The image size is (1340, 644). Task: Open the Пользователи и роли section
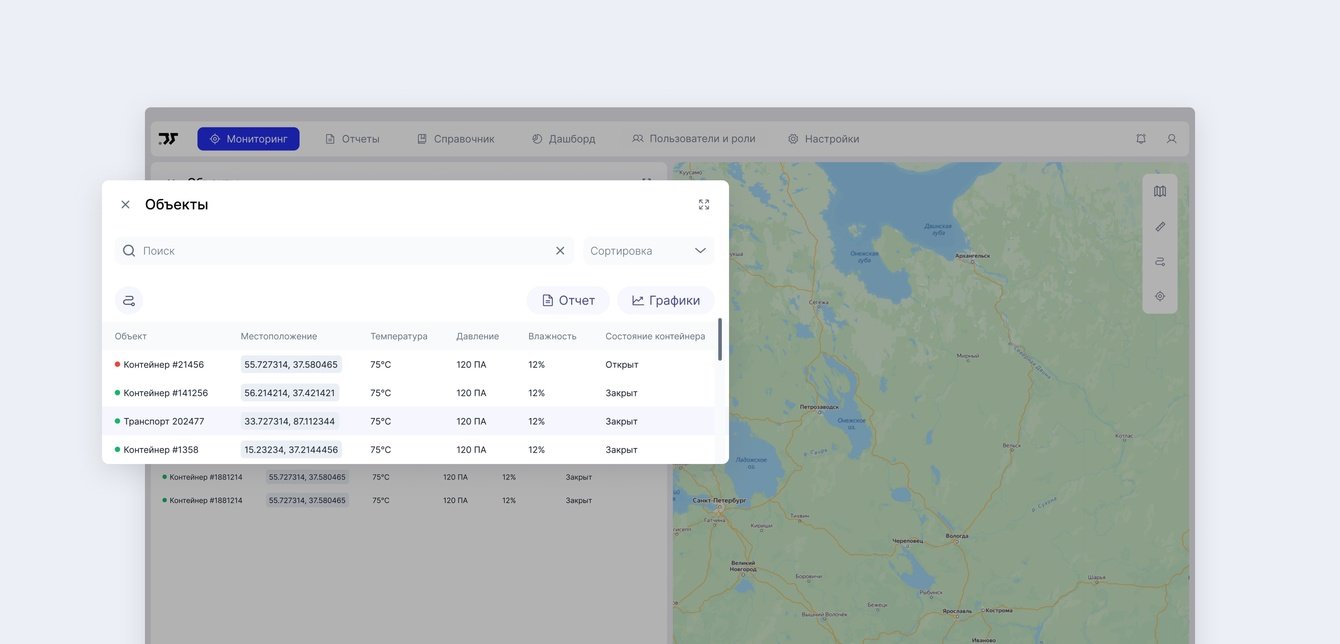click(x=693, y=139)
